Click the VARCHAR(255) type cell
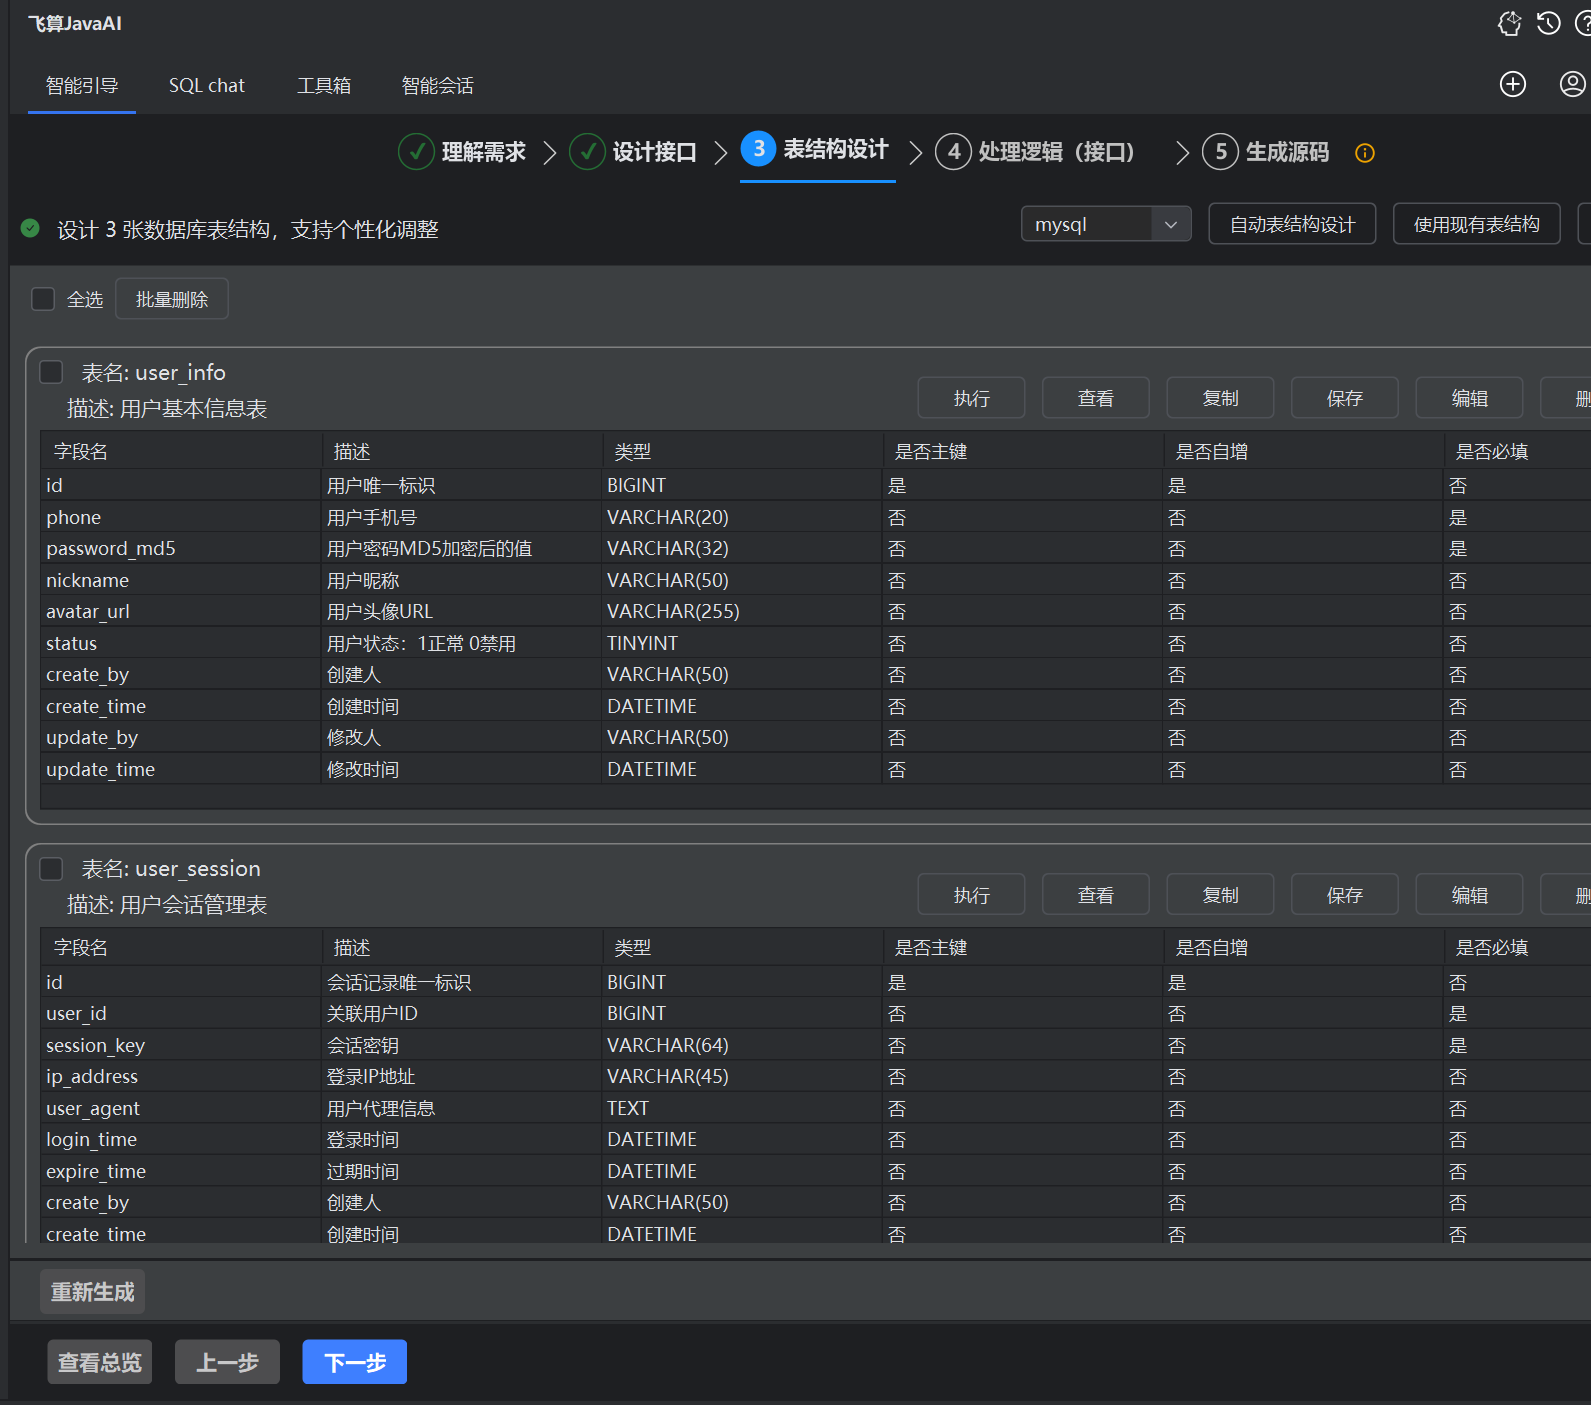 (741, 611)
